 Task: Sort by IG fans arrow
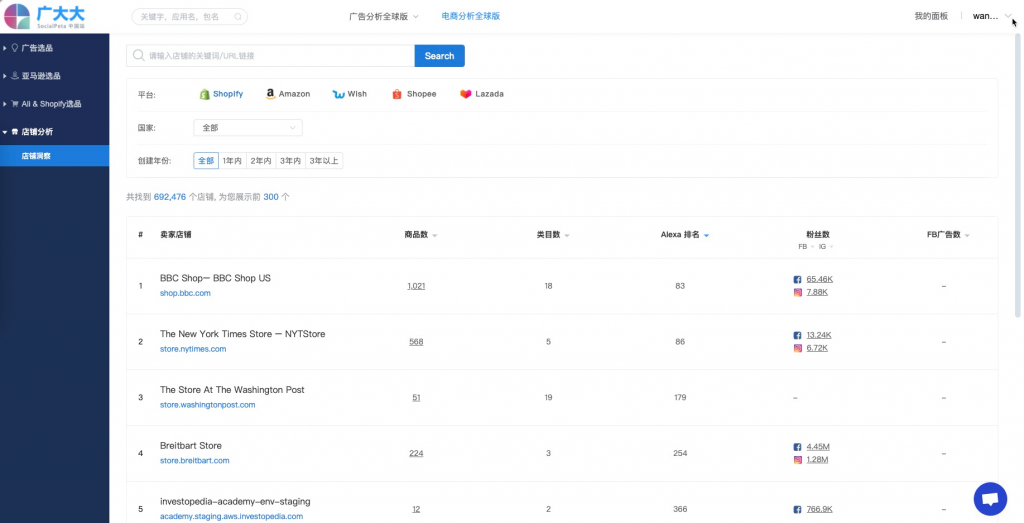(831, 247)
